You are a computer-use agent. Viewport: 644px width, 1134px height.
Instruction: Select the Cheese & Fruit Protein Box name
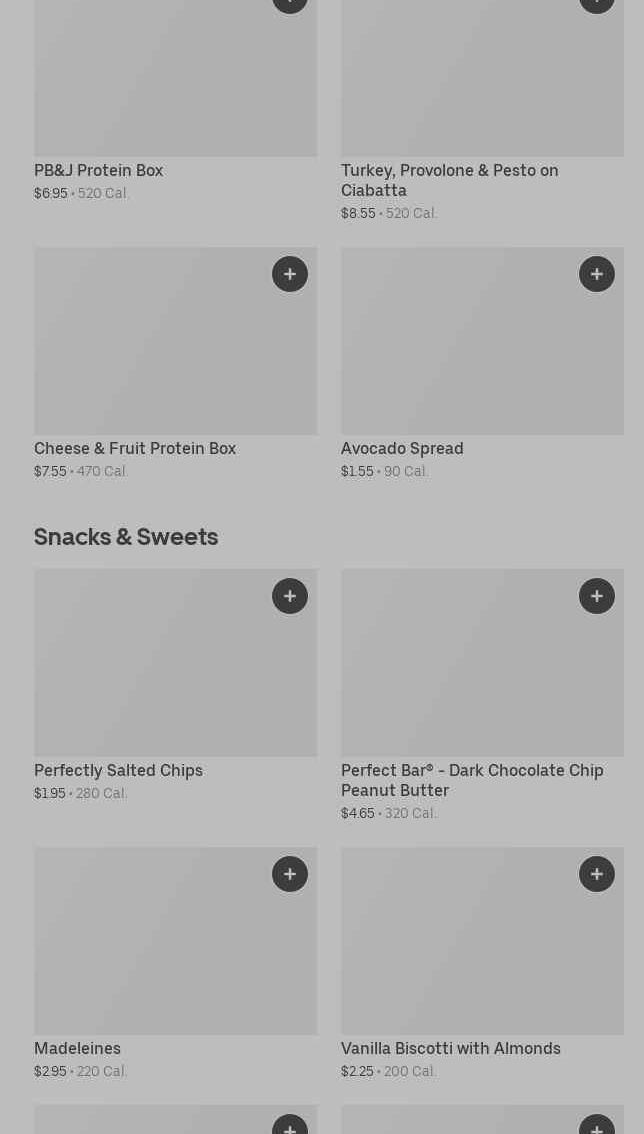135,449
